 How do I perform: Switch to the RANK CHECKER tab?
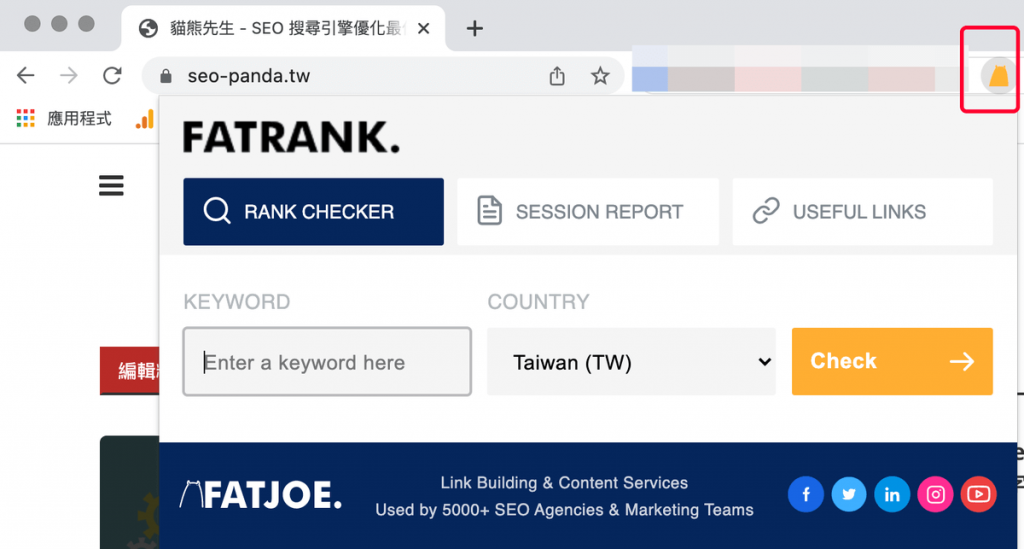[313, 212]
